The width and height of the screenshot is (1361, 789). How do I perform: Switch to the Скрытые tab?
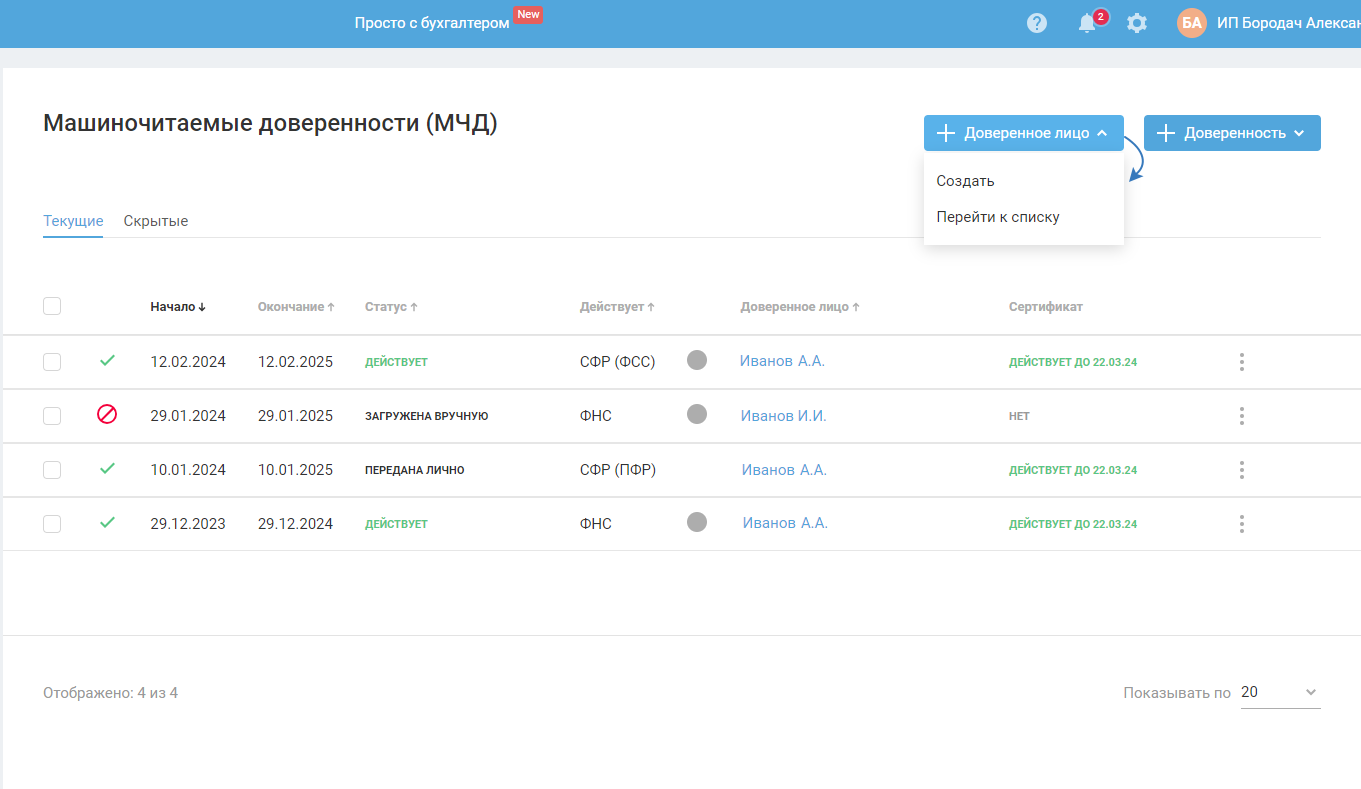[156, 221]
